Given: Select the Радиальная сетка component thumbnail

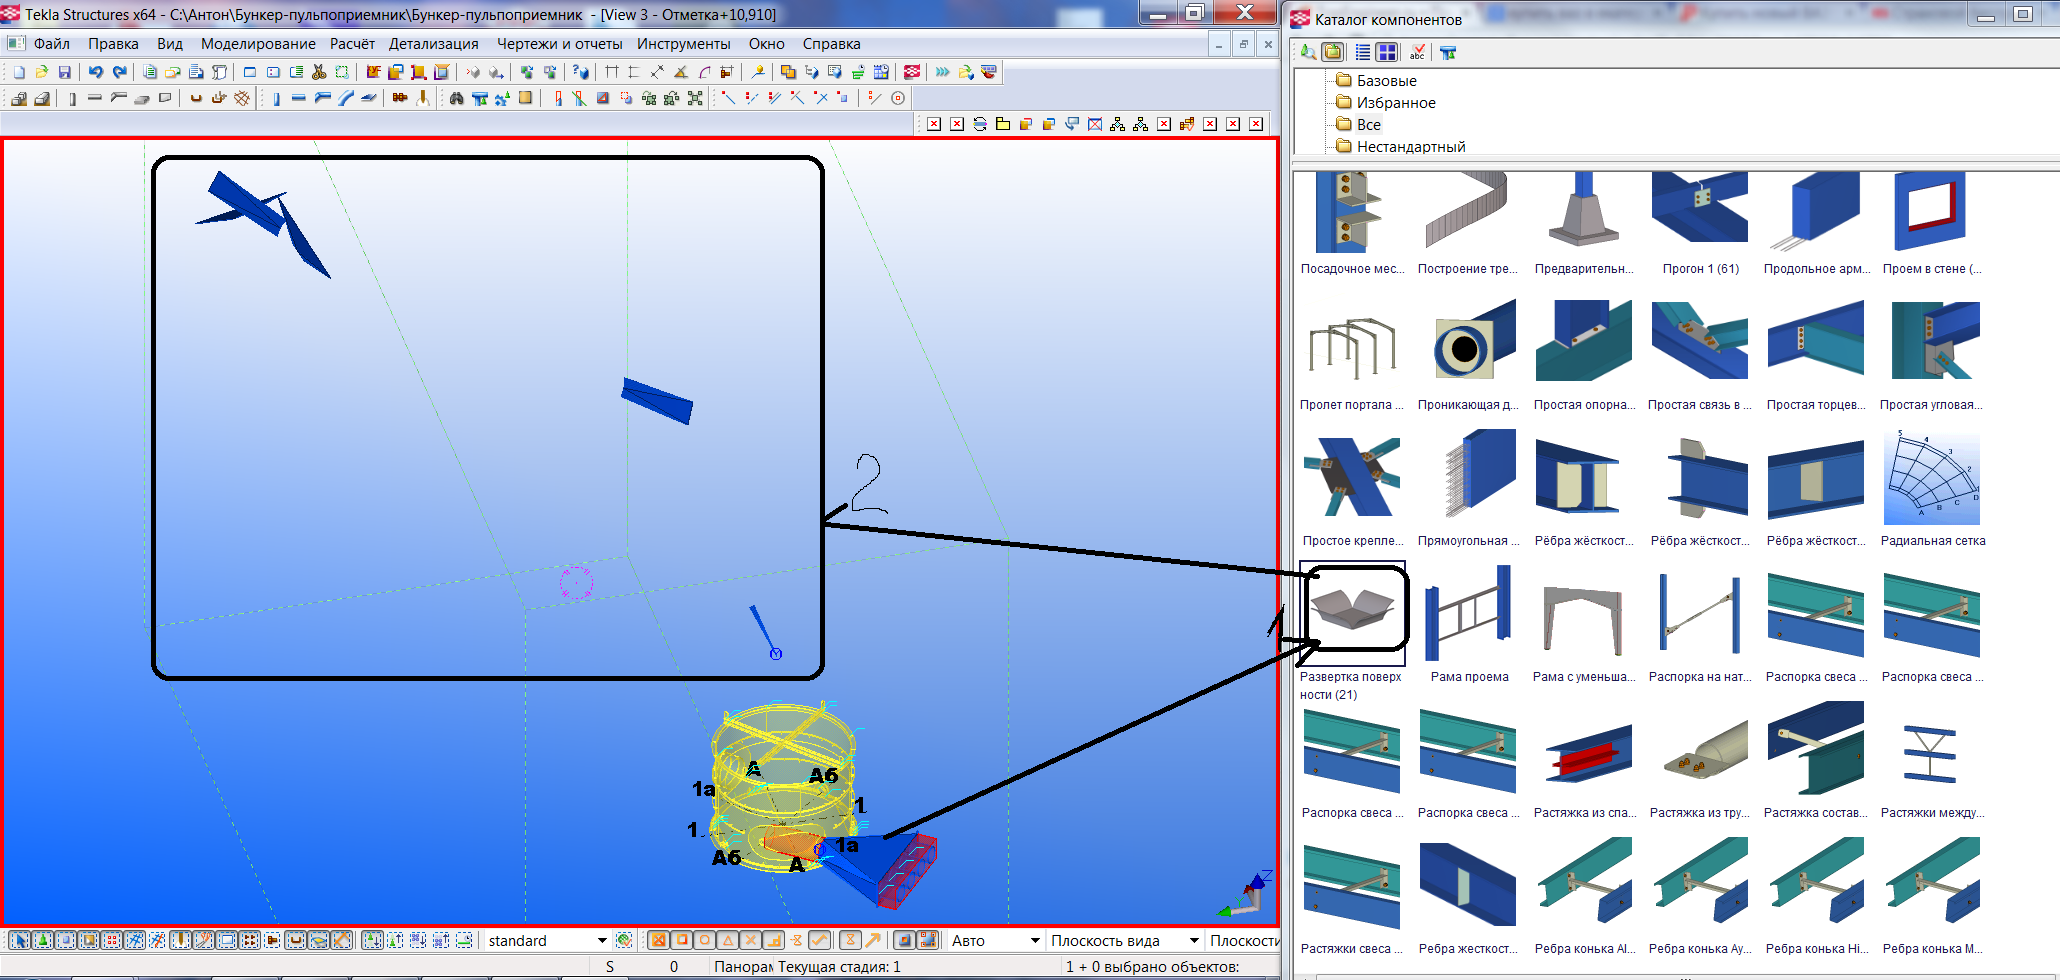Looking at the screenshot, I should tap(1932, 480).
